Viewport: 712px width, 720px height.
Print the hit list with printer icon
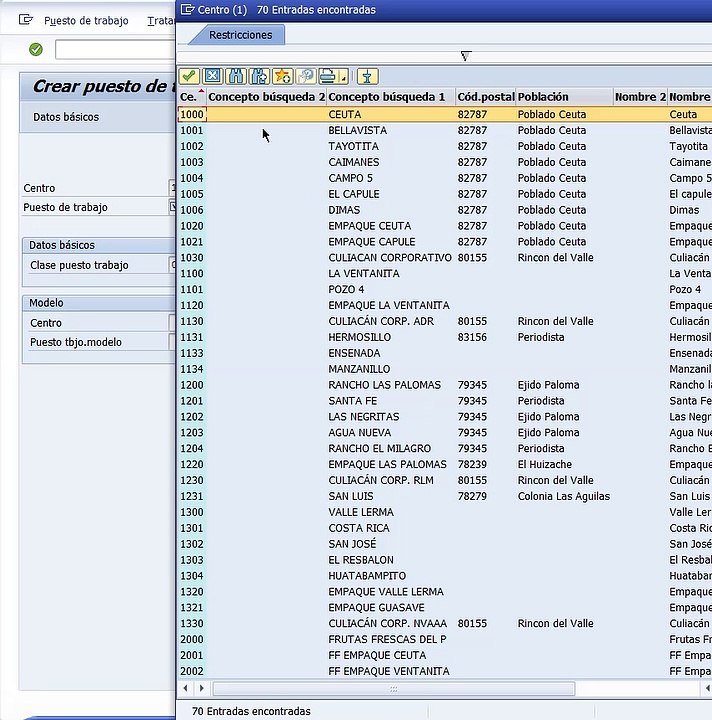point(328,76)
